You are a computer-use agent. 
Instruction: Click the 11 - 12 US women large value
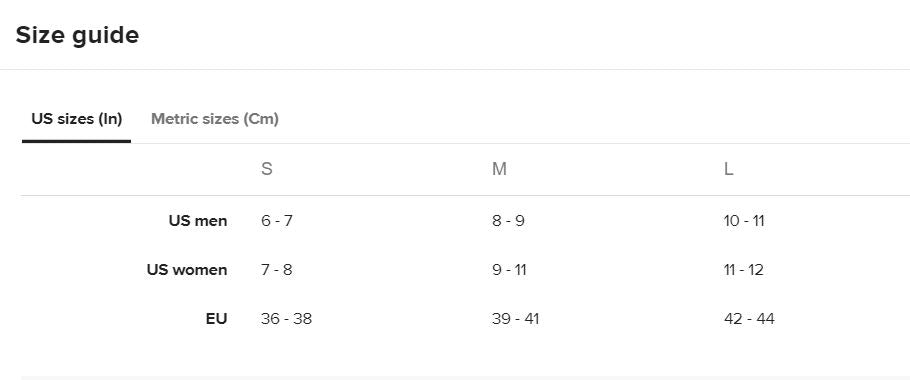click(x=743, y=270)
